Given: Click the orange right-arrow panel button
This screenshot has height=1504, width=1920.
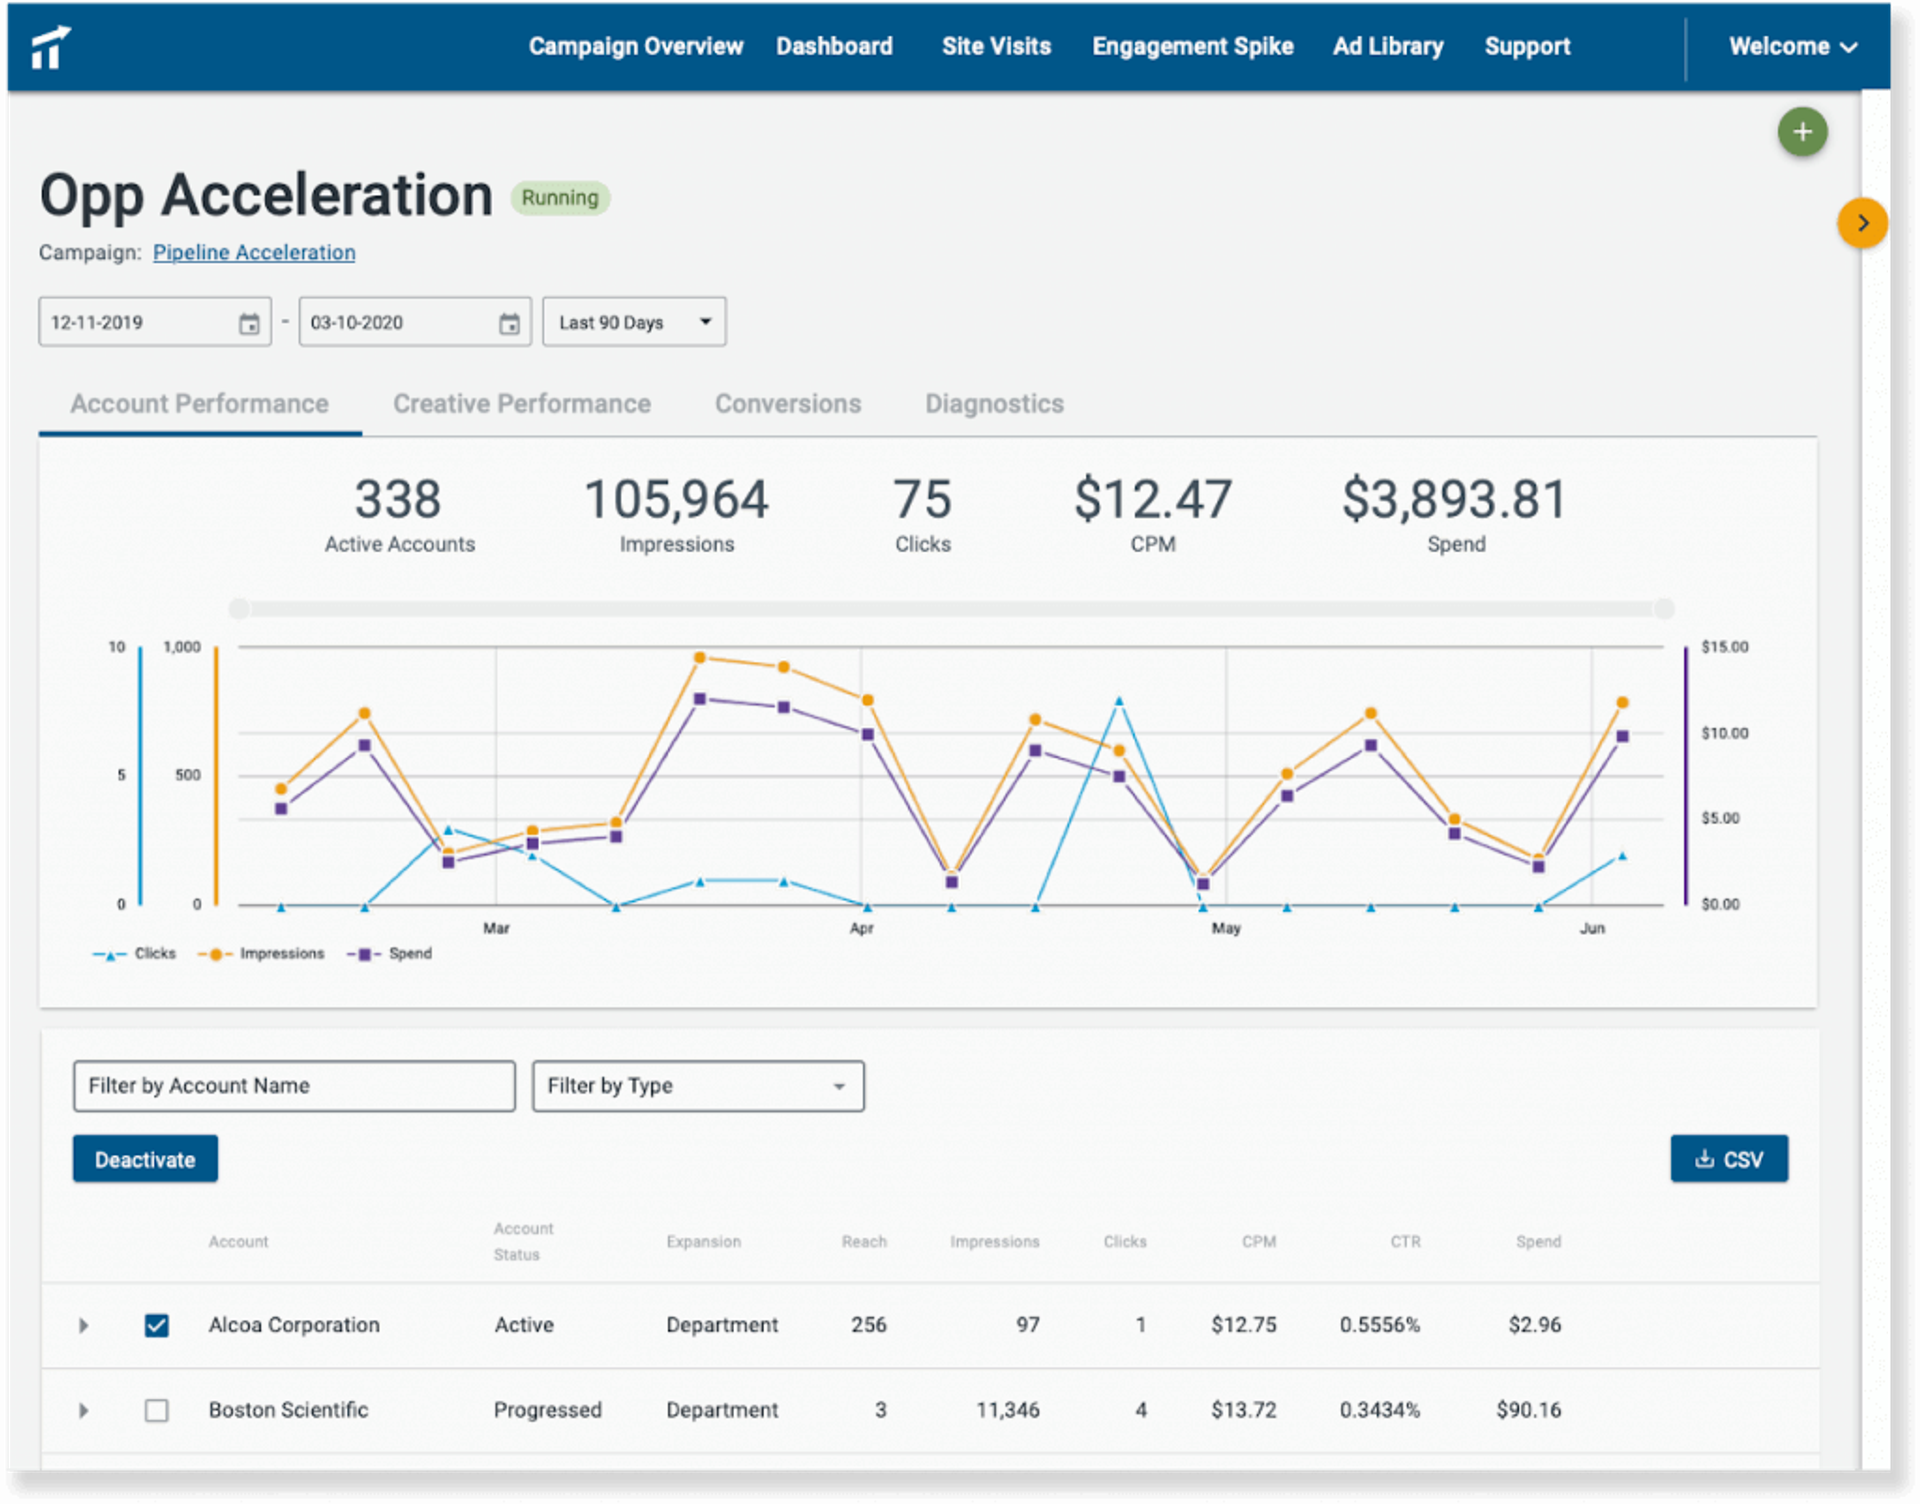Looking at the screenshot, I should (x=1861, y=223).
